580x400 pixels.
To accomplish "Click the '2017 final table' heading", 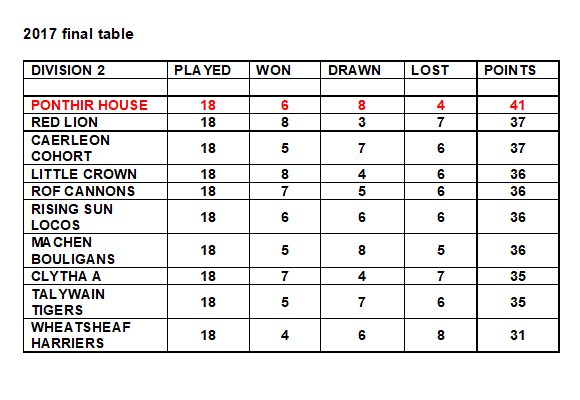I will point(78,34).
